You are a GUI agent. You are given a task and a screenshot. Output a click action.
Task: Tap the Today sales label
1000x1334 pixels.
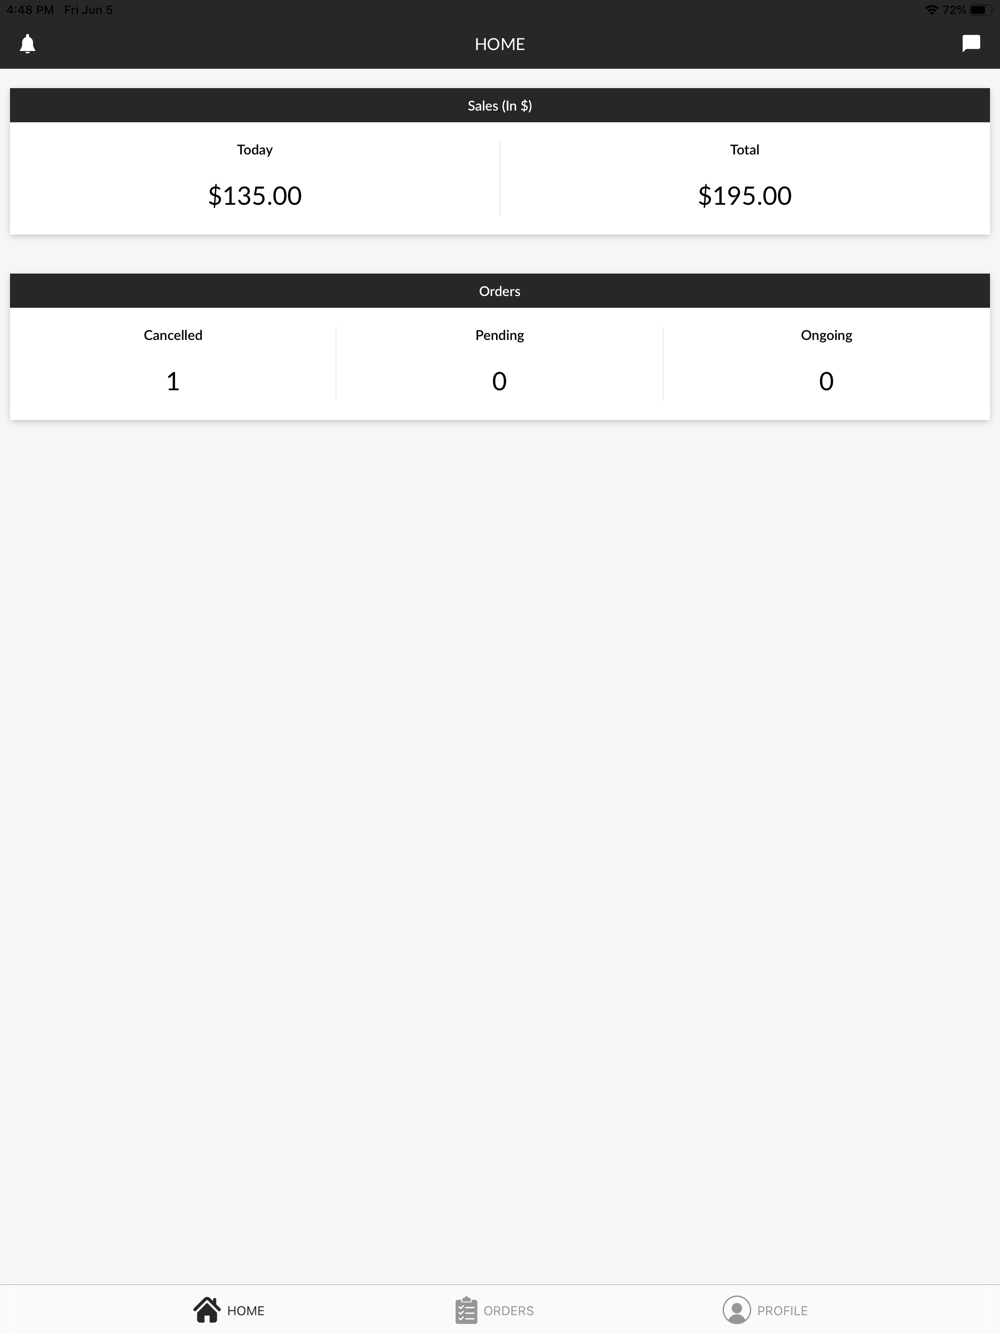(x=255, y=150)
